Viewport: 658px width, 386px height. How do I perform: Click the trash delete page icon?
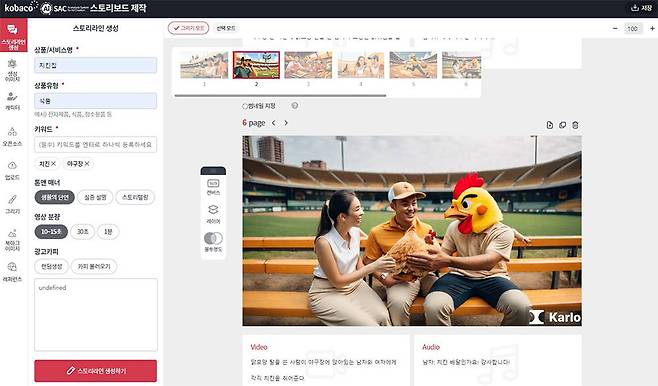575,125
